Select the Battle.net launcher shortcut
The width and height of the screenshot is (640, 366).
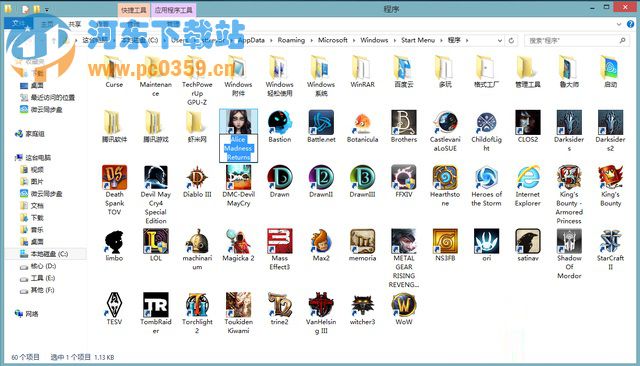pos(321,122)
